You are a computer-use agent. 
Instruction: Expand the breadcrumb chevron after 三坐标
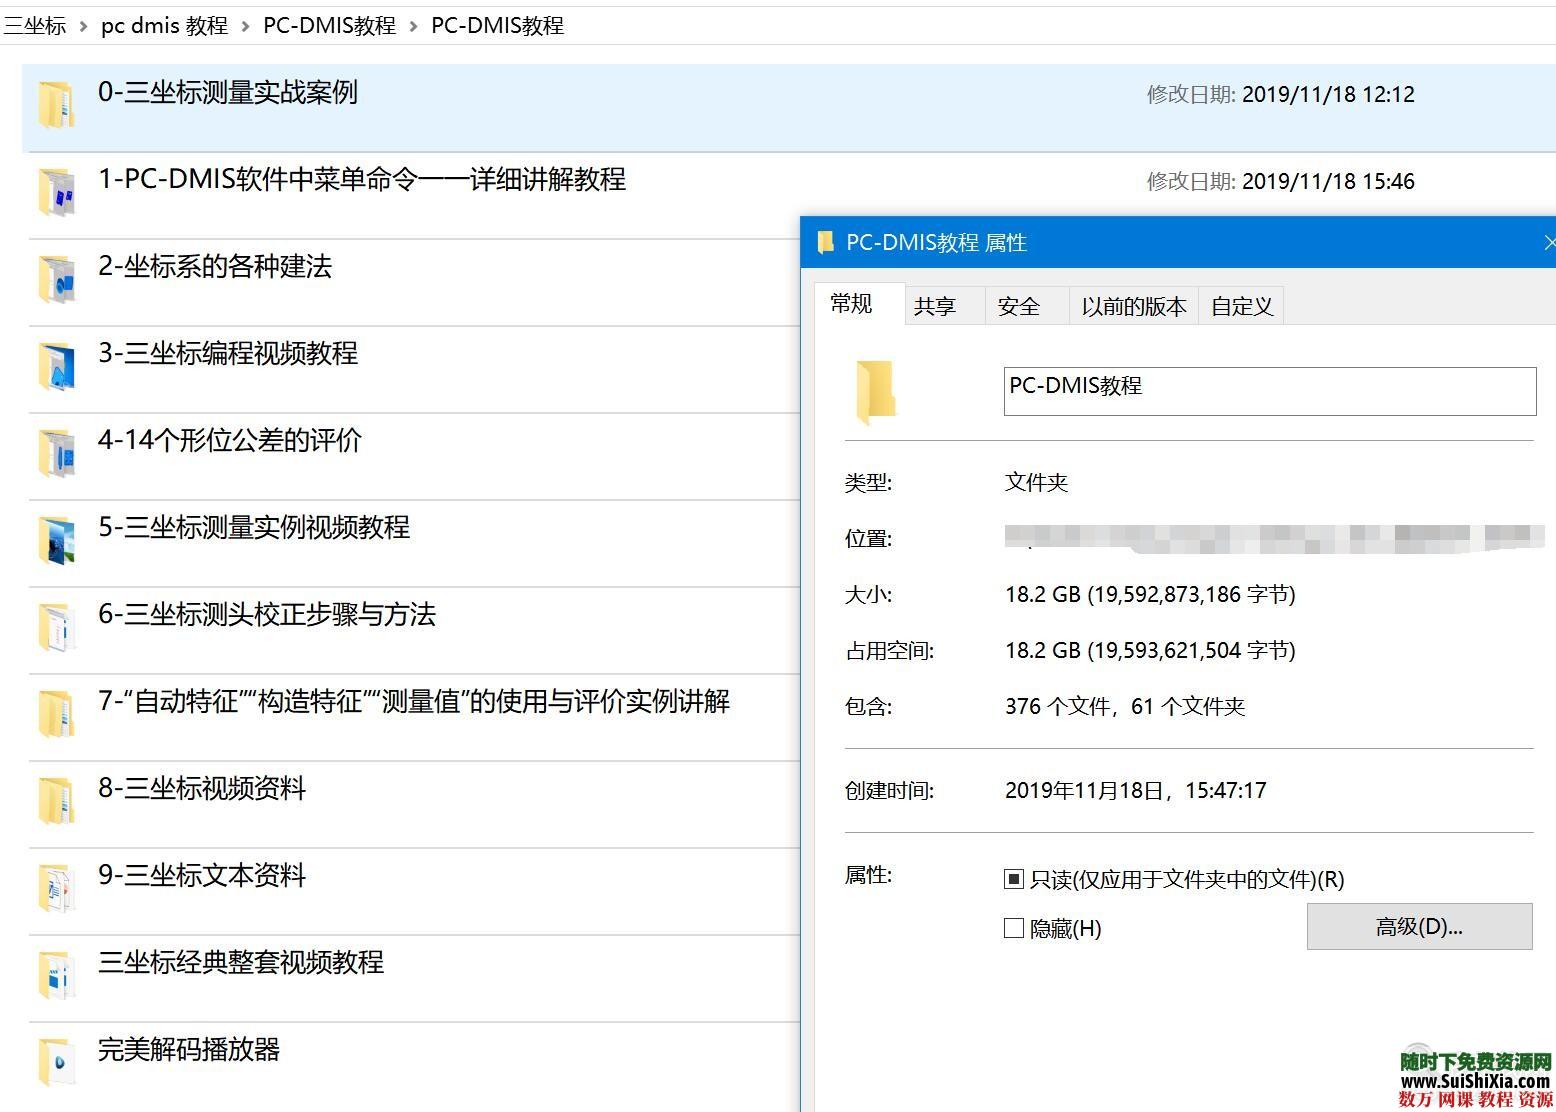pos(82,25)
